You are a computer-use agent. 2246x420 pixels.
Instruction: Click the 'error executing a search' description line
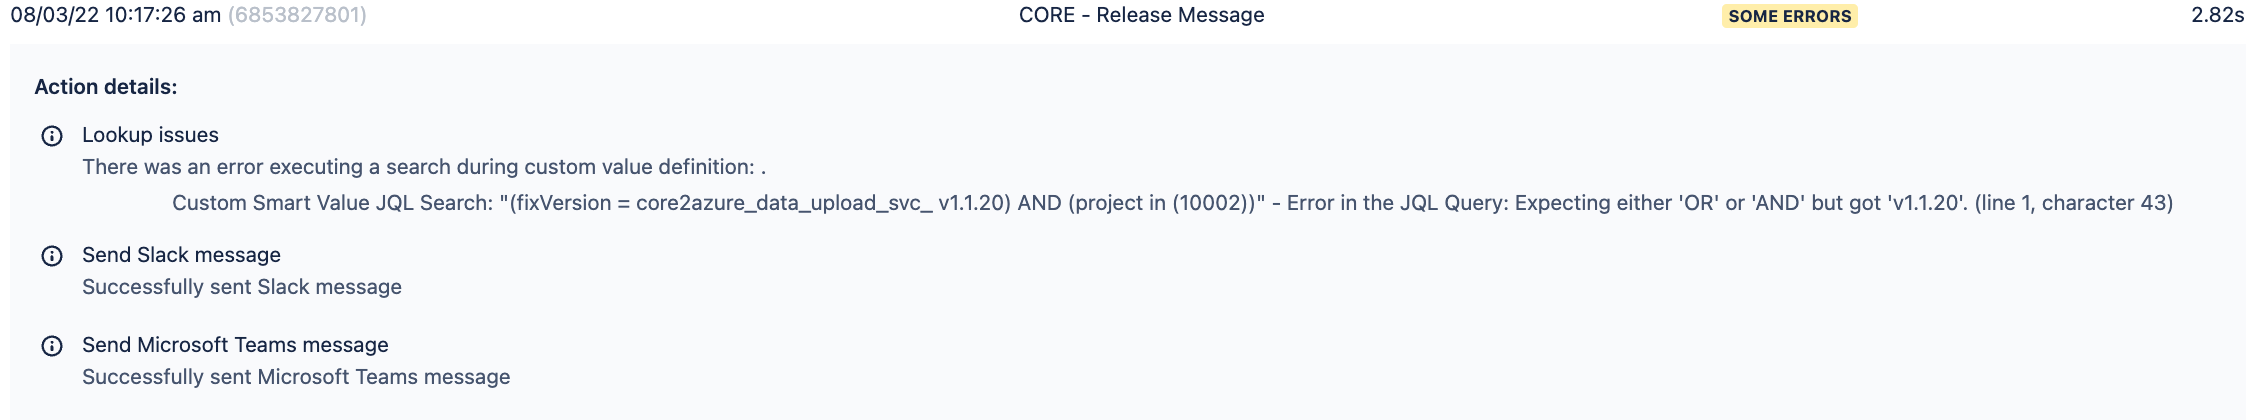(424, 167)
